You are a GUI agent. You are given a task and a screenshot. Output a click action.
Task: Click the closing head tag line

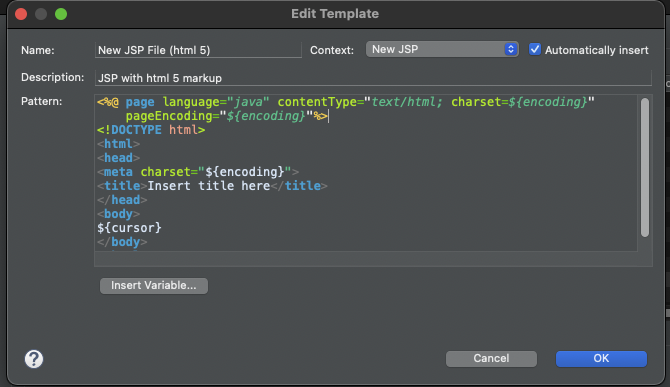[122, 200]
